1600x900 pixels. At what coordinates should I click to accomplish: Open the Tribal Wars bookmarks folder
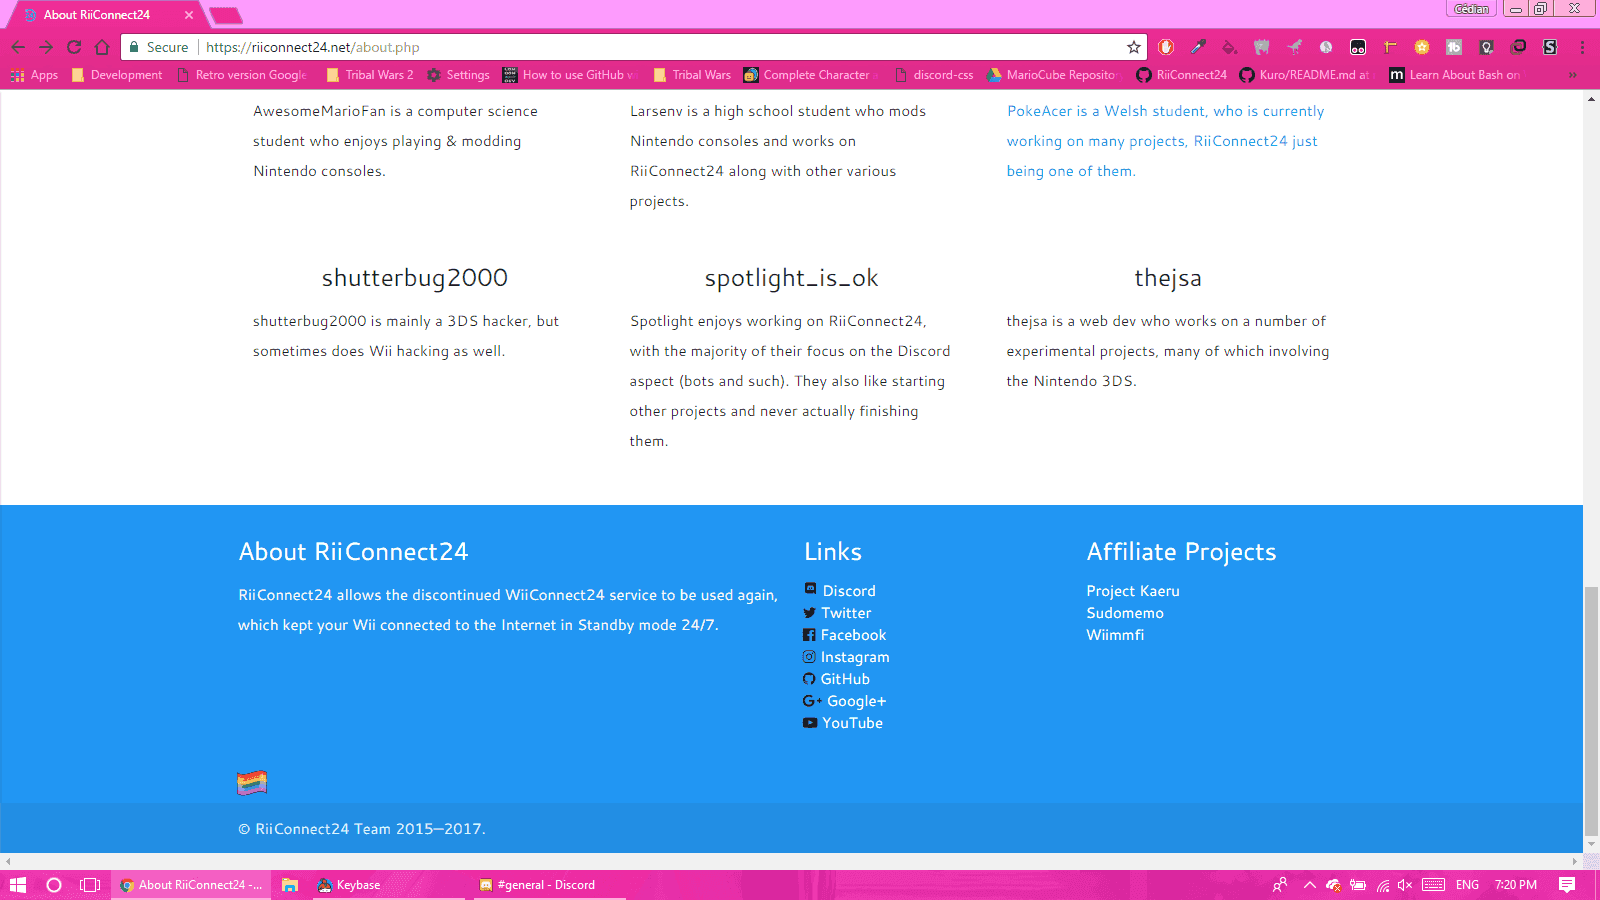click(692, 75)
